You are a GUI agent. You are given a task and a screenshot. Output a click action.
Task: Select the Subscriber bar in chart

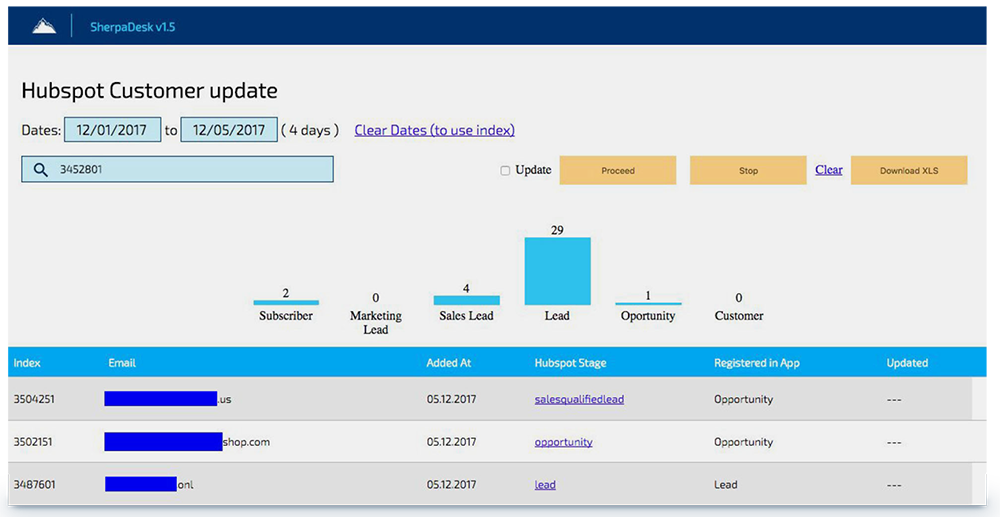coord(286,302)
